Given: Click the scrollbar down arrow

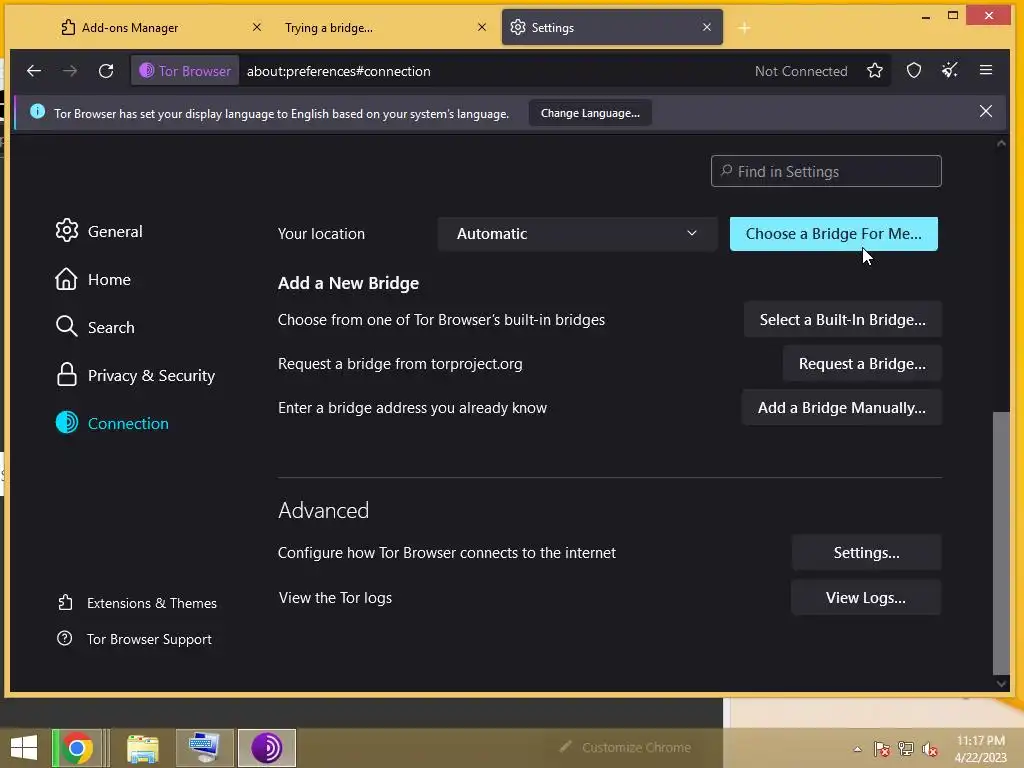Looking at the screenshot, I should pyautogui.click(x=1000, y=684).
